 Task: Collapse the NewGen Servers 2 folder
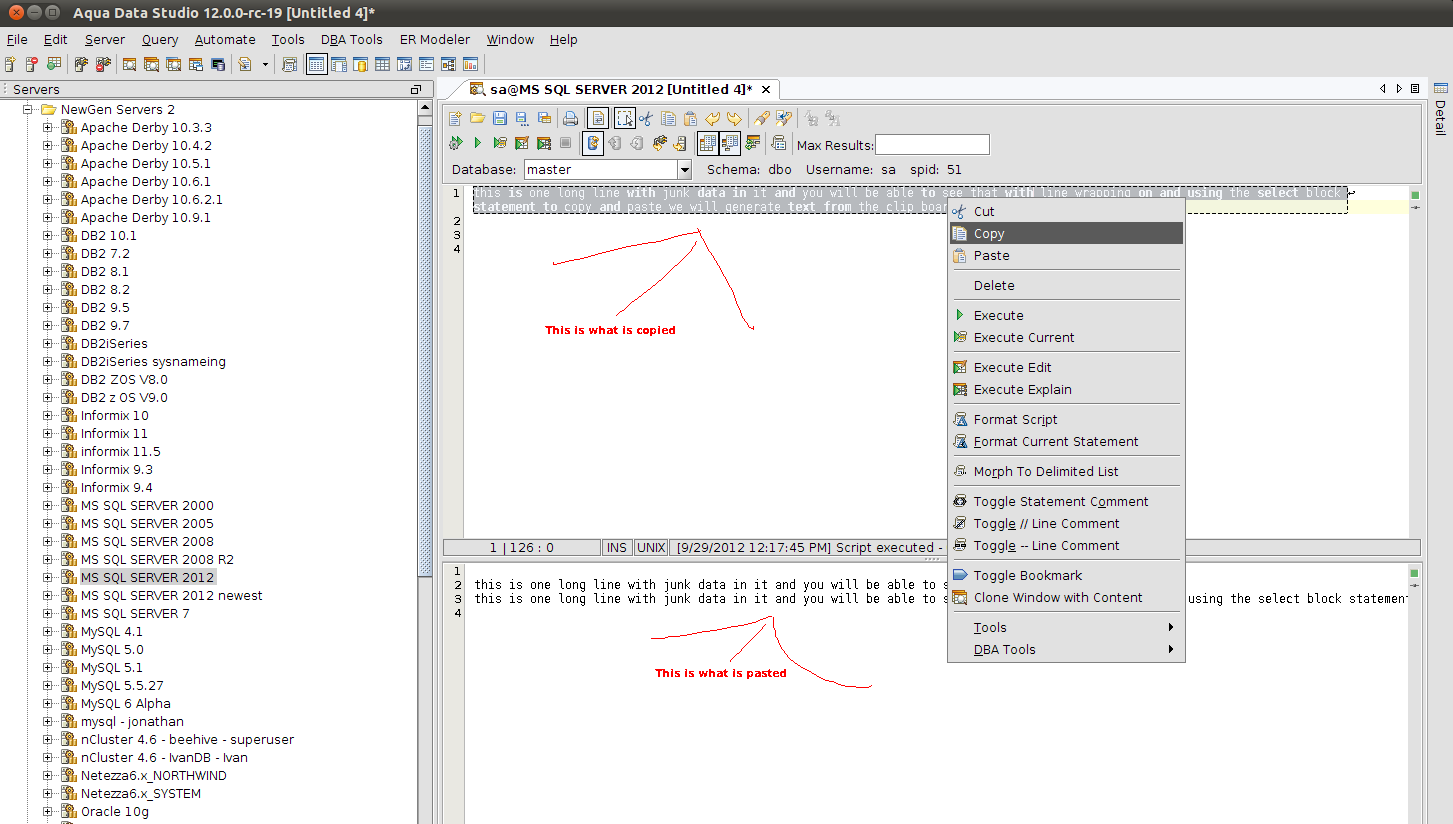(x=29, y=109)
